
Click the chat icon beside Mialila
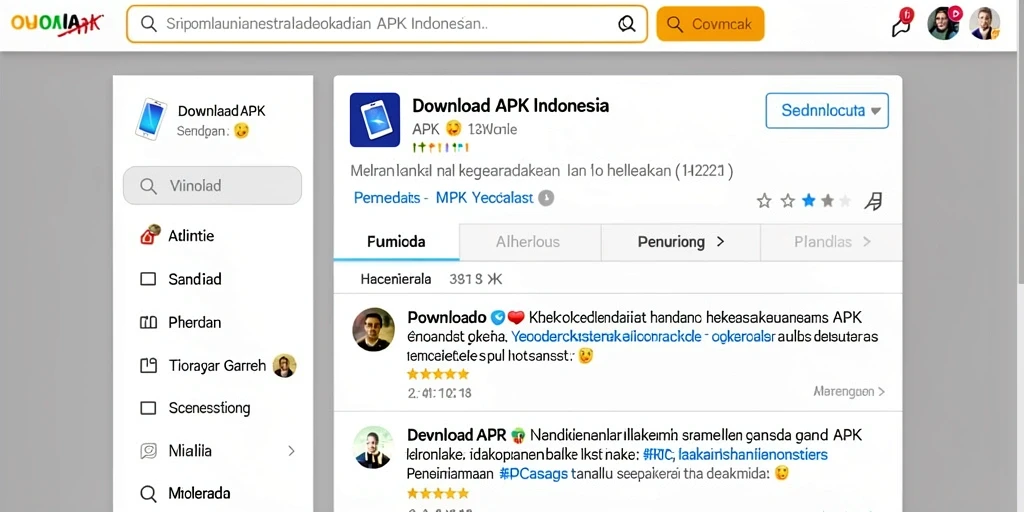click(x=149, y=451)
